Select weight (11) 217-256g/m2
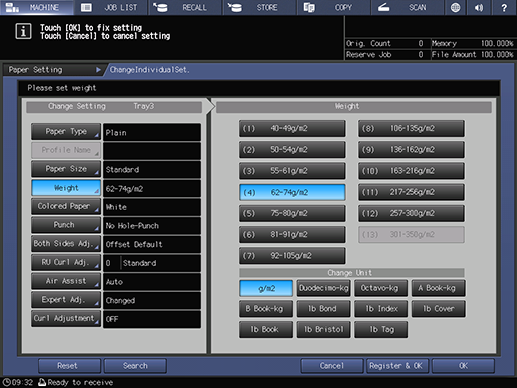The height and width of the screenshot is (388, 517). click(411, 192)
